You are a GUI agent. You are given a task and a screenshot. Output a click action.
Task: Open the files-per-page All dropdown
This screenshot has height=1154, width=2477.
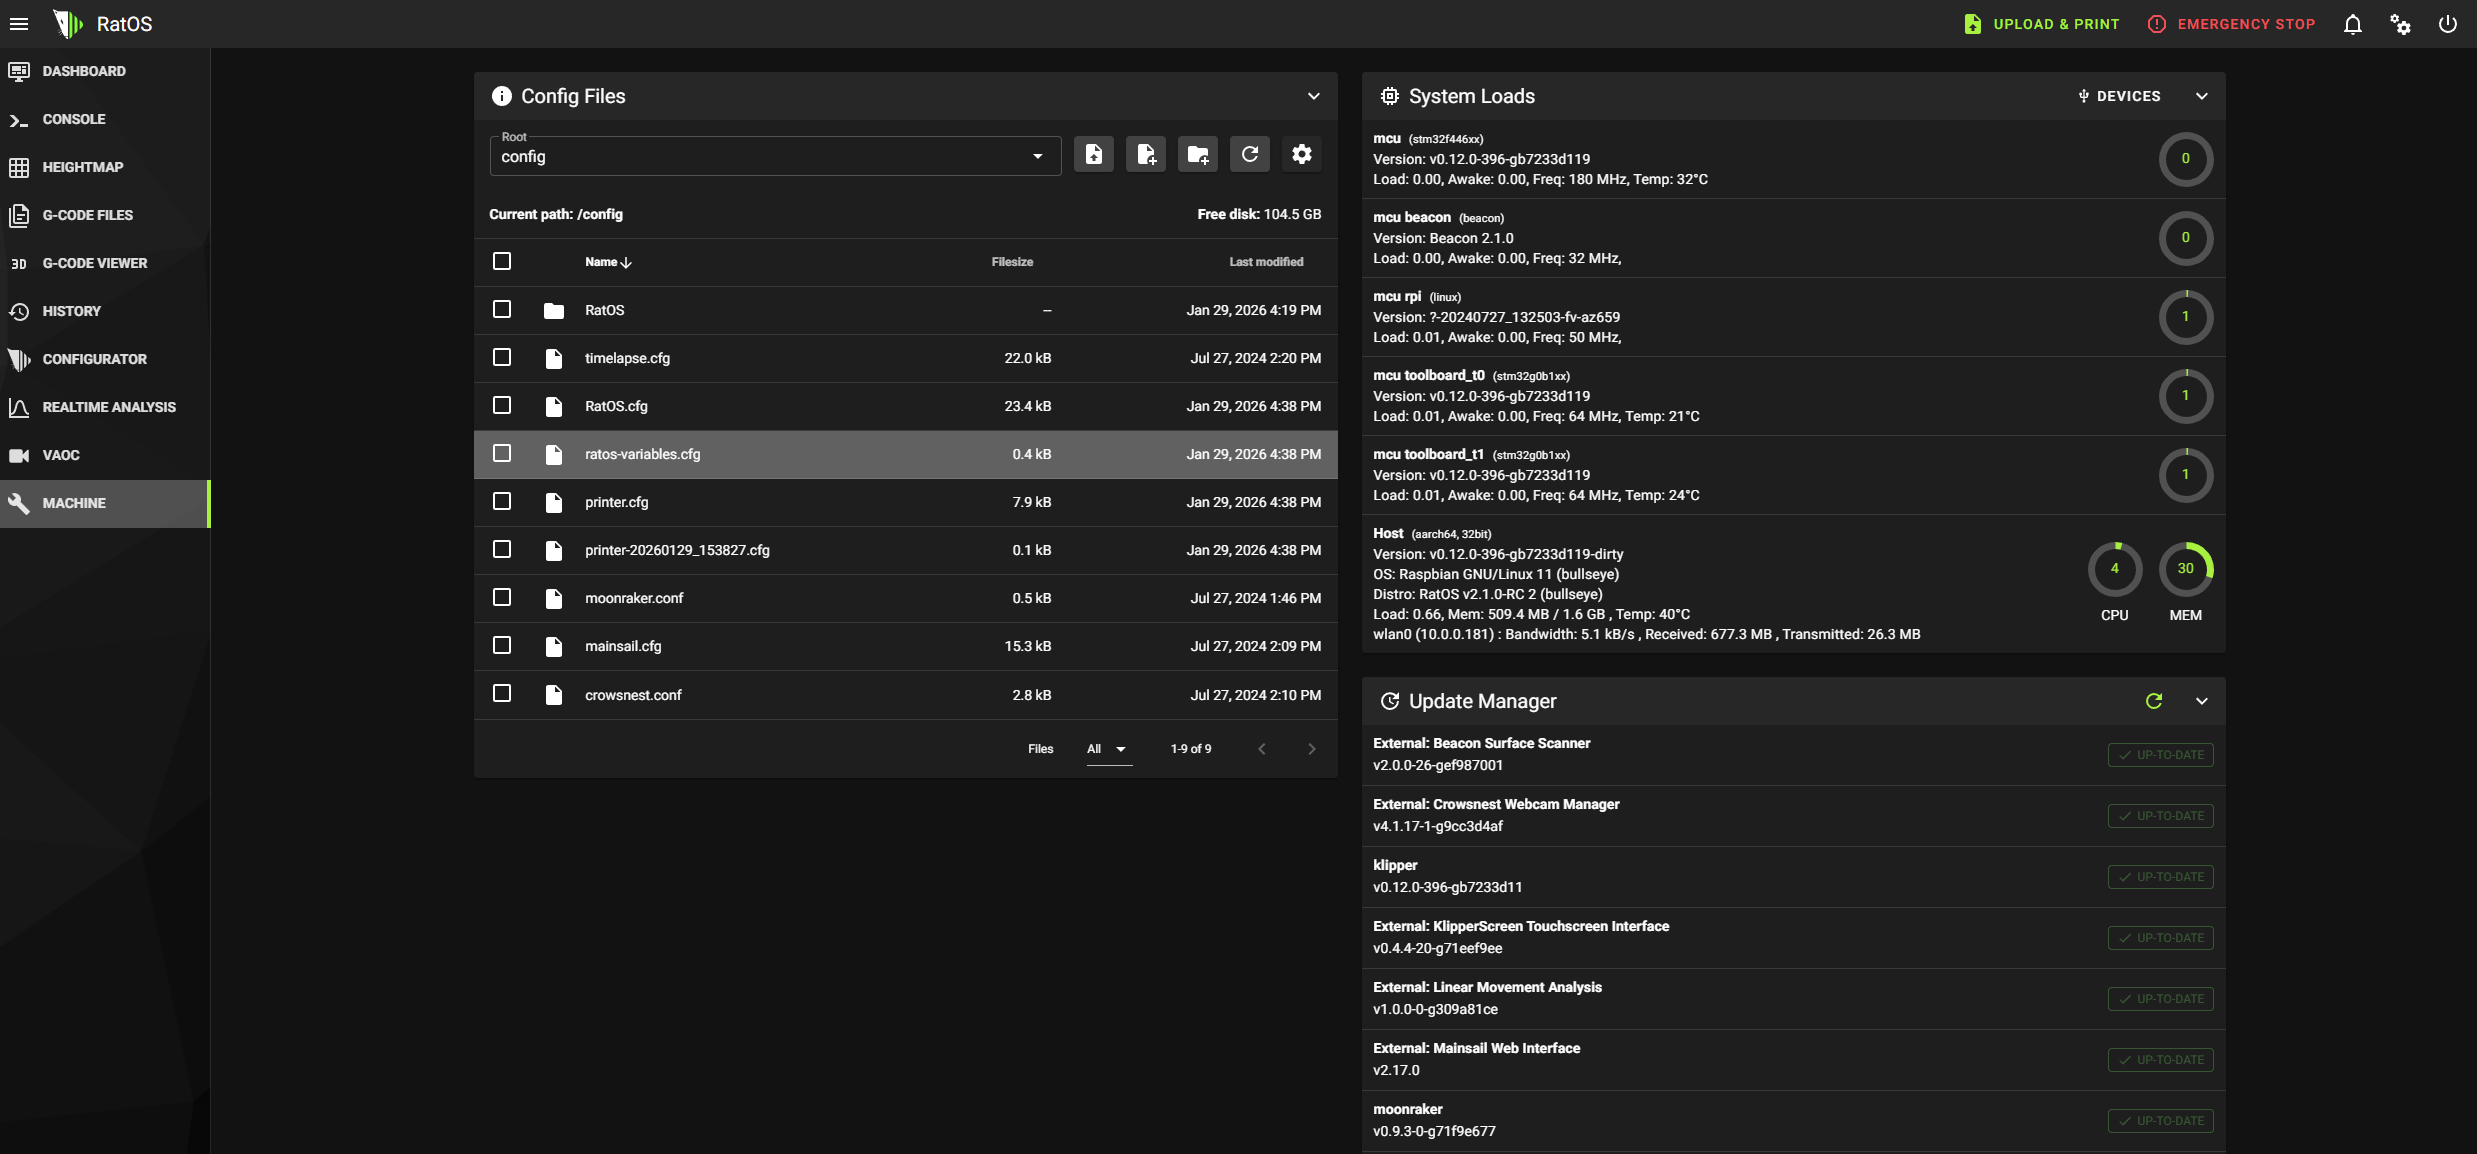(x=1108, y=749)
